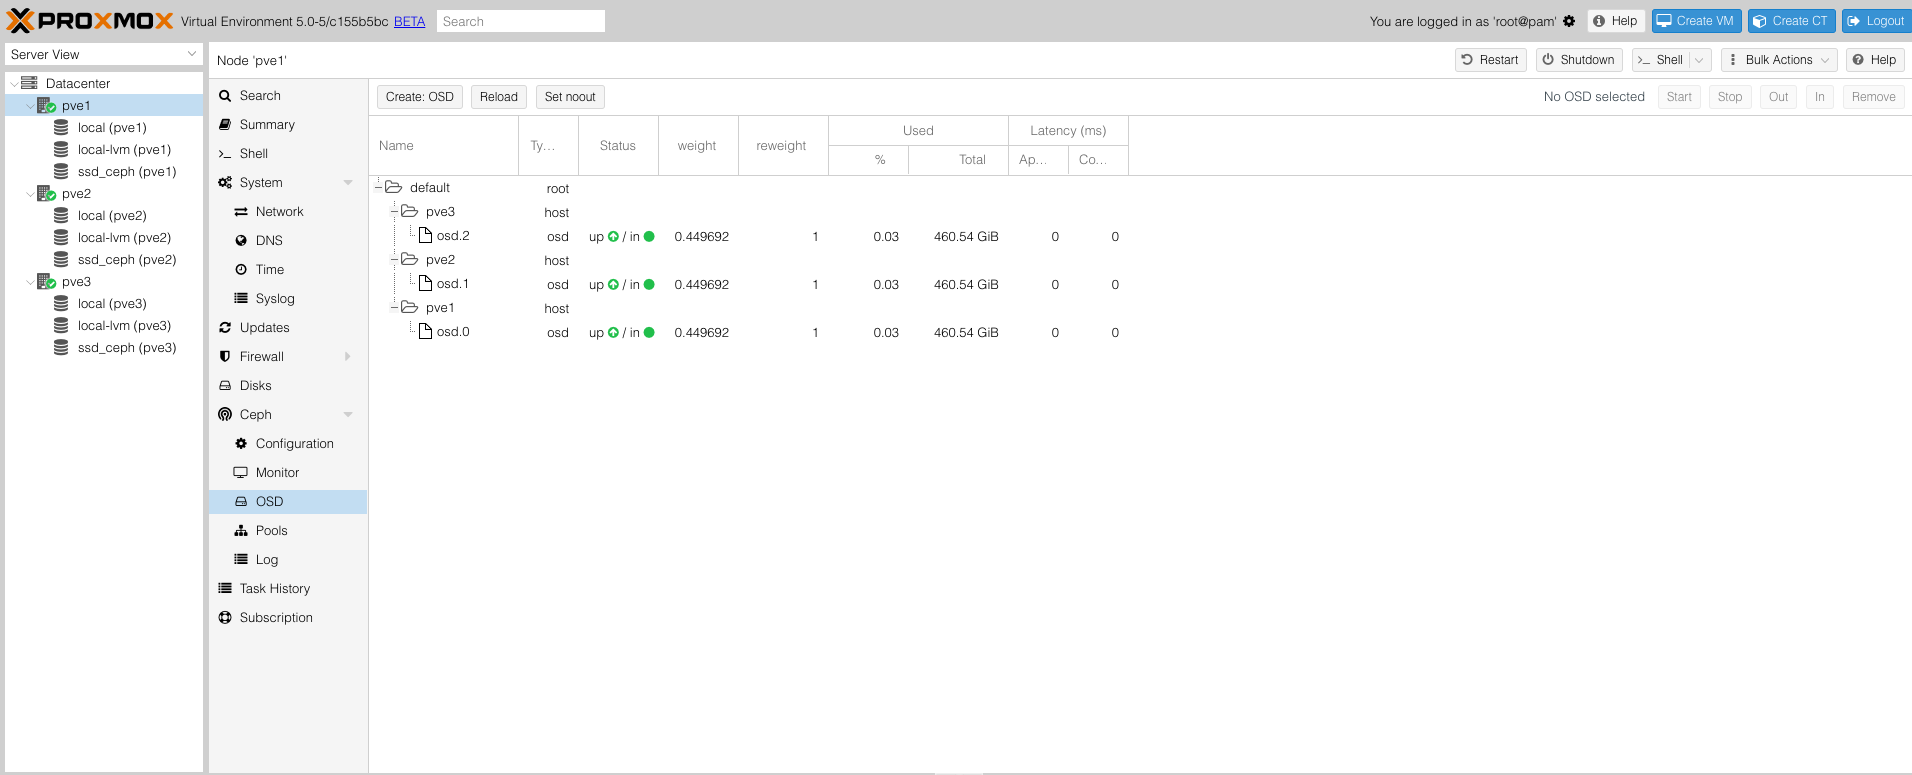Open the Pools menu entry

(x=288, y=531)
